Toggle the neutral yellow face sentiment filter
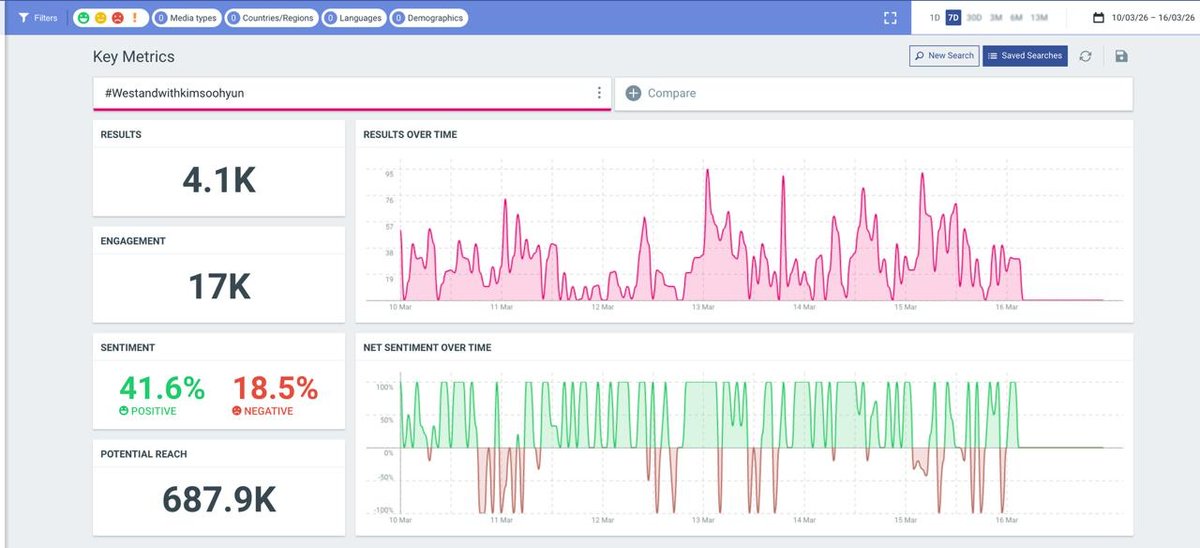This screenshot has width=1200, height=548. (x=101, y=18)
